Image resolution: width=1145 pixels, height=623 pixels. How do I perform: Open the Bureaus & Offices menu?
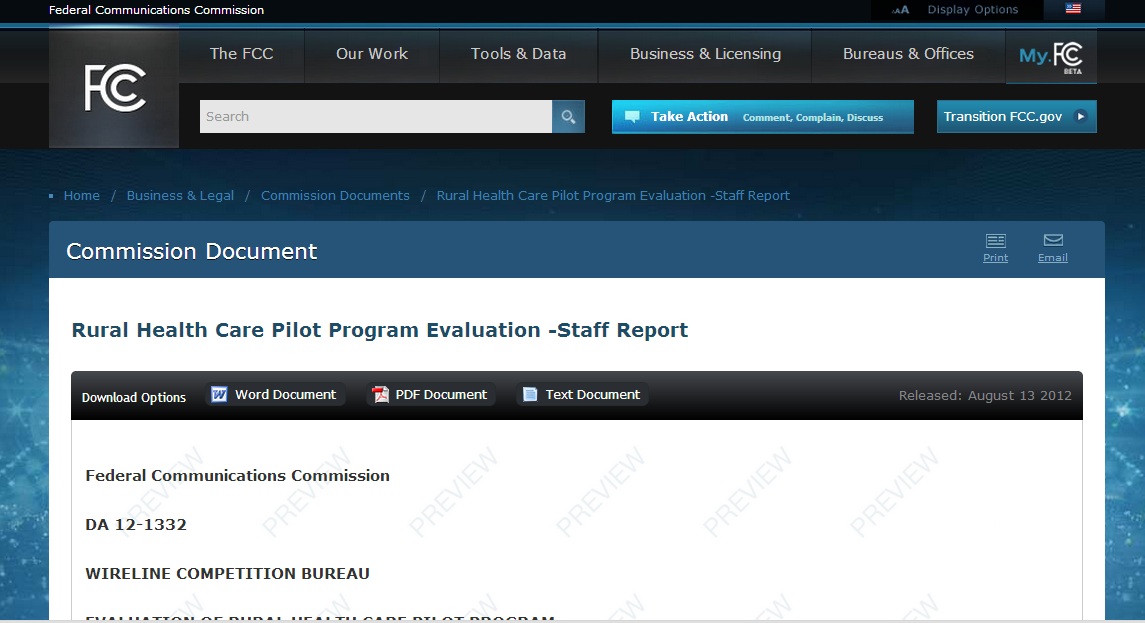[x=908, y=54]
